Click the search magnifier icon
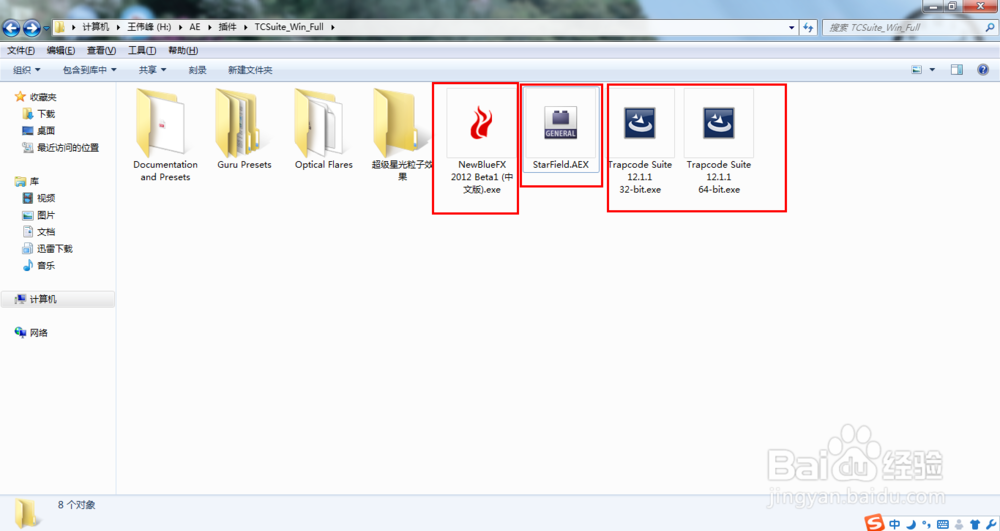This screenshot has height=531, width=1000. pyautogui.click(x=990, y=27)
